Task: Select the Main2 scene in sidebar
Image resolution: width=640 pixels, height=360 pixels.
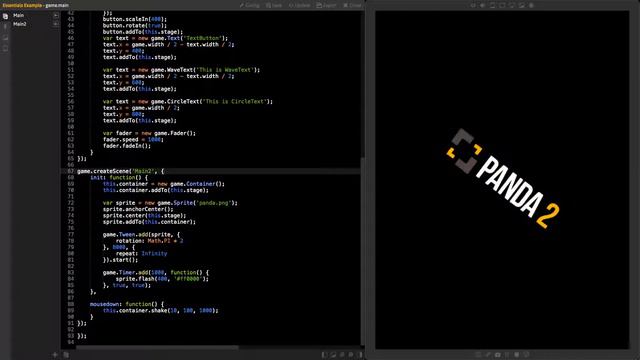Action: tap(20, 24)
